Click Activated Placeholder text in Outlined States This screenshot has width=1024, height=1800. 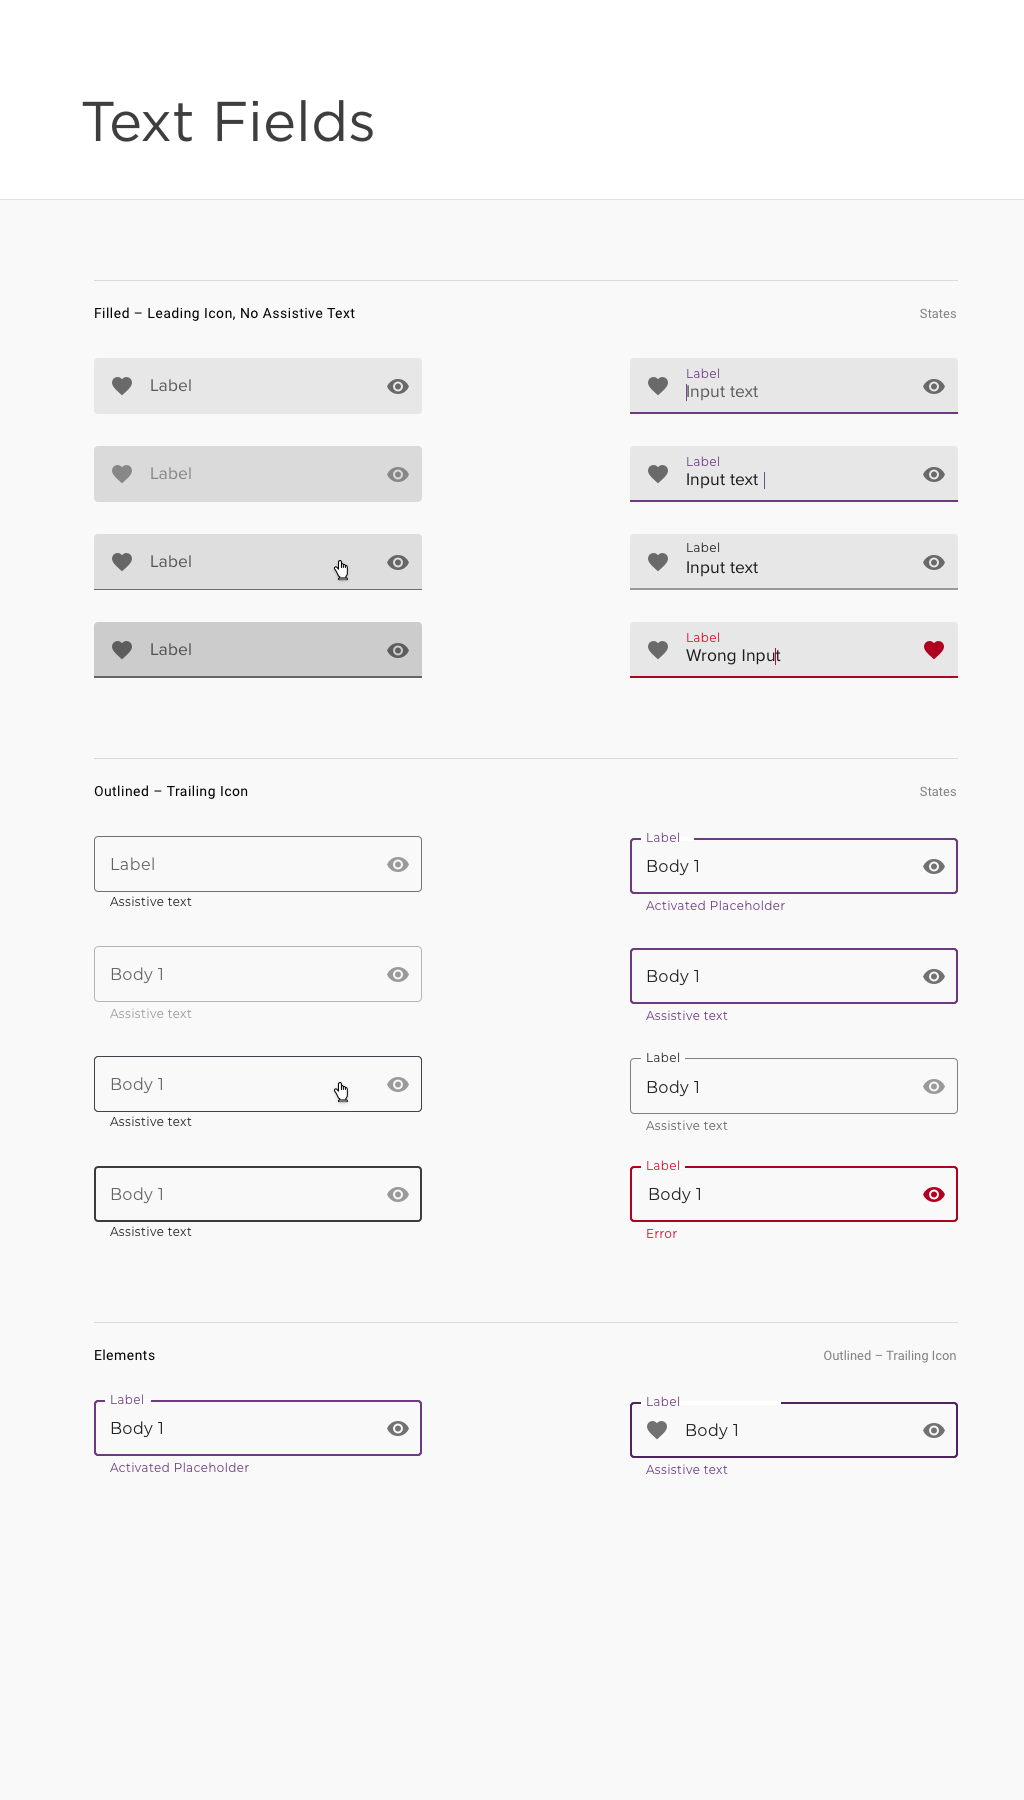point(715,906)
